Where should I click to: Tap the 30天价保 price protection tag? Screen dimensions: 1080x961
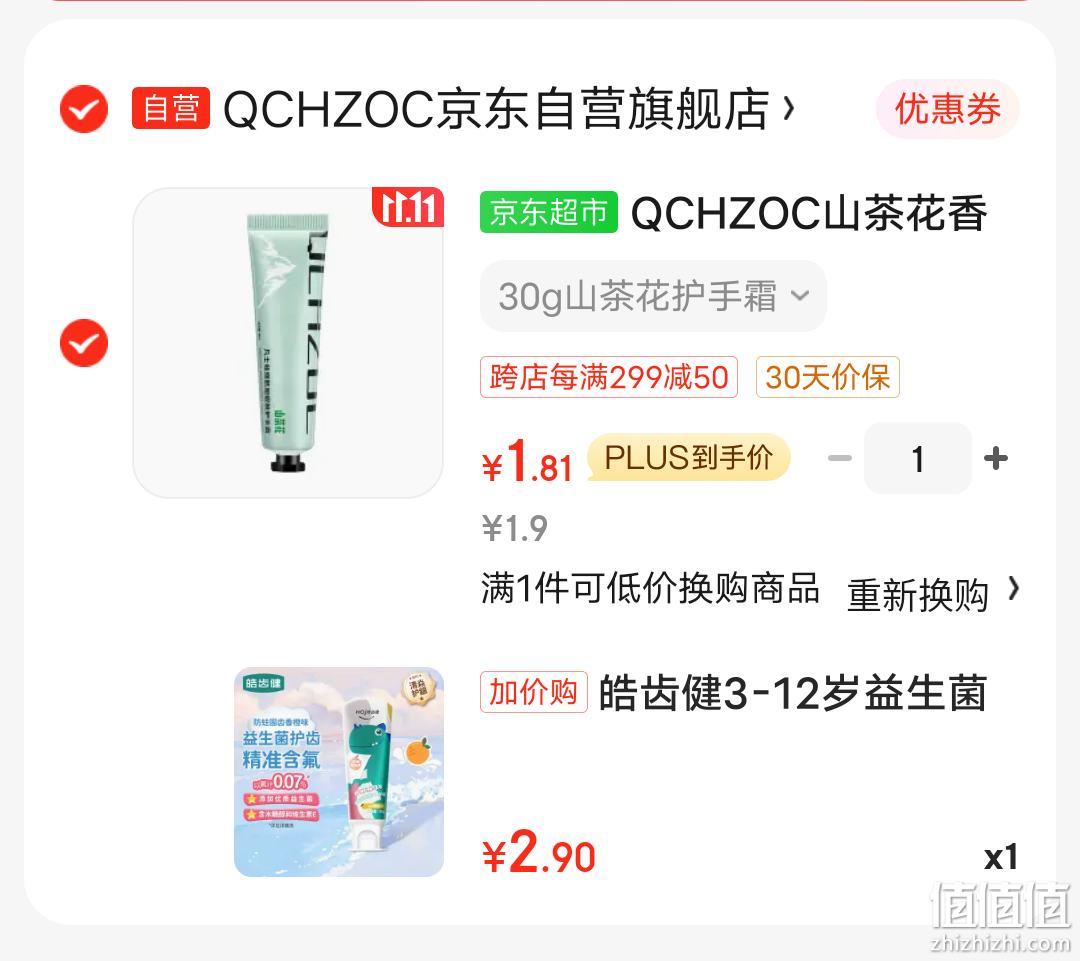pyautogui.click(x=827, y=377)
